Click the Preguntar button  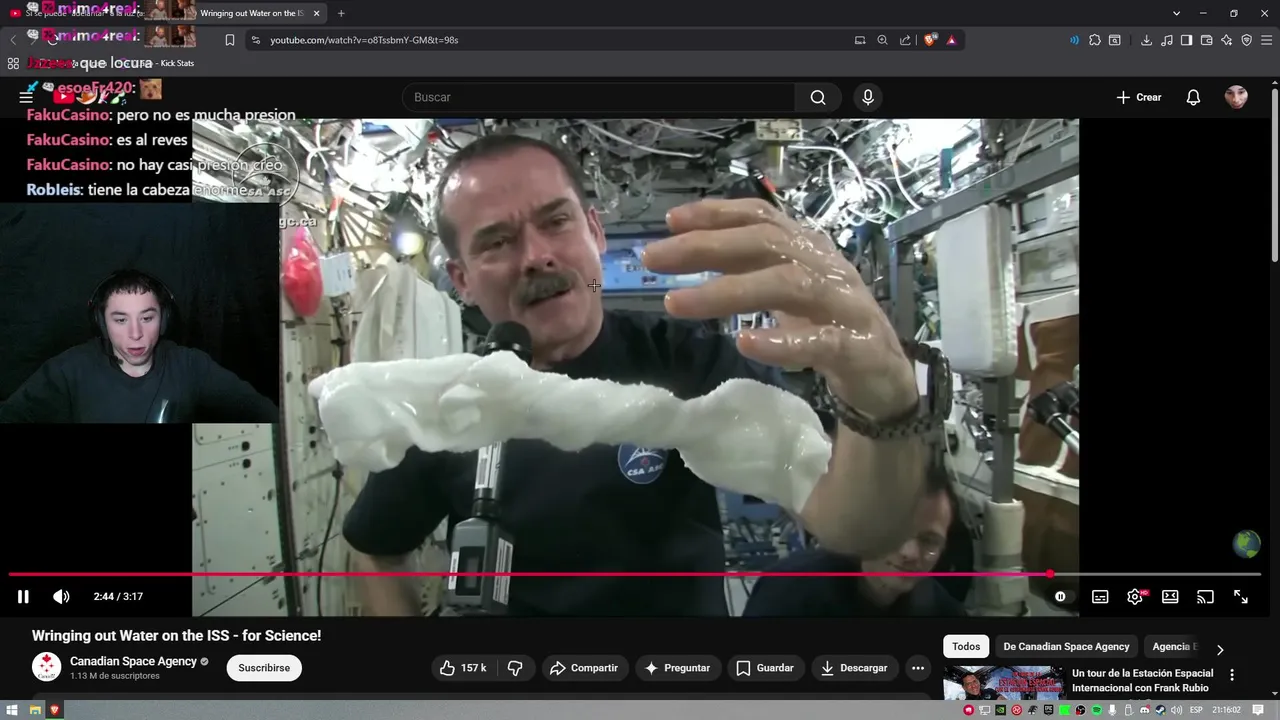pos(677,668)
